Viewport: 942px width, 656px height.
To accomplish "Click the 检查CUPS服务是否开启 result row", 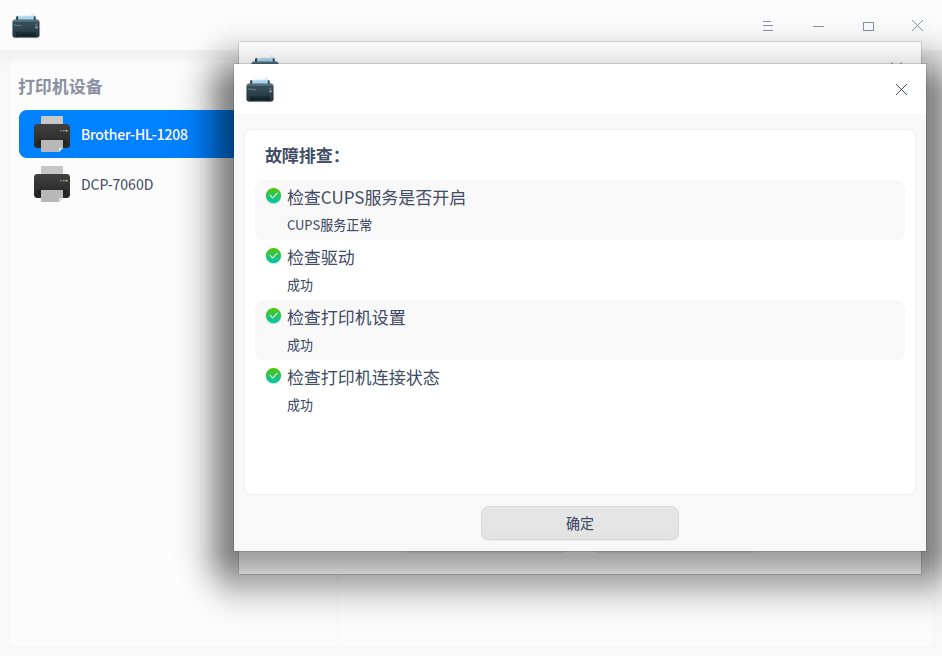I will tap(580, 210).
